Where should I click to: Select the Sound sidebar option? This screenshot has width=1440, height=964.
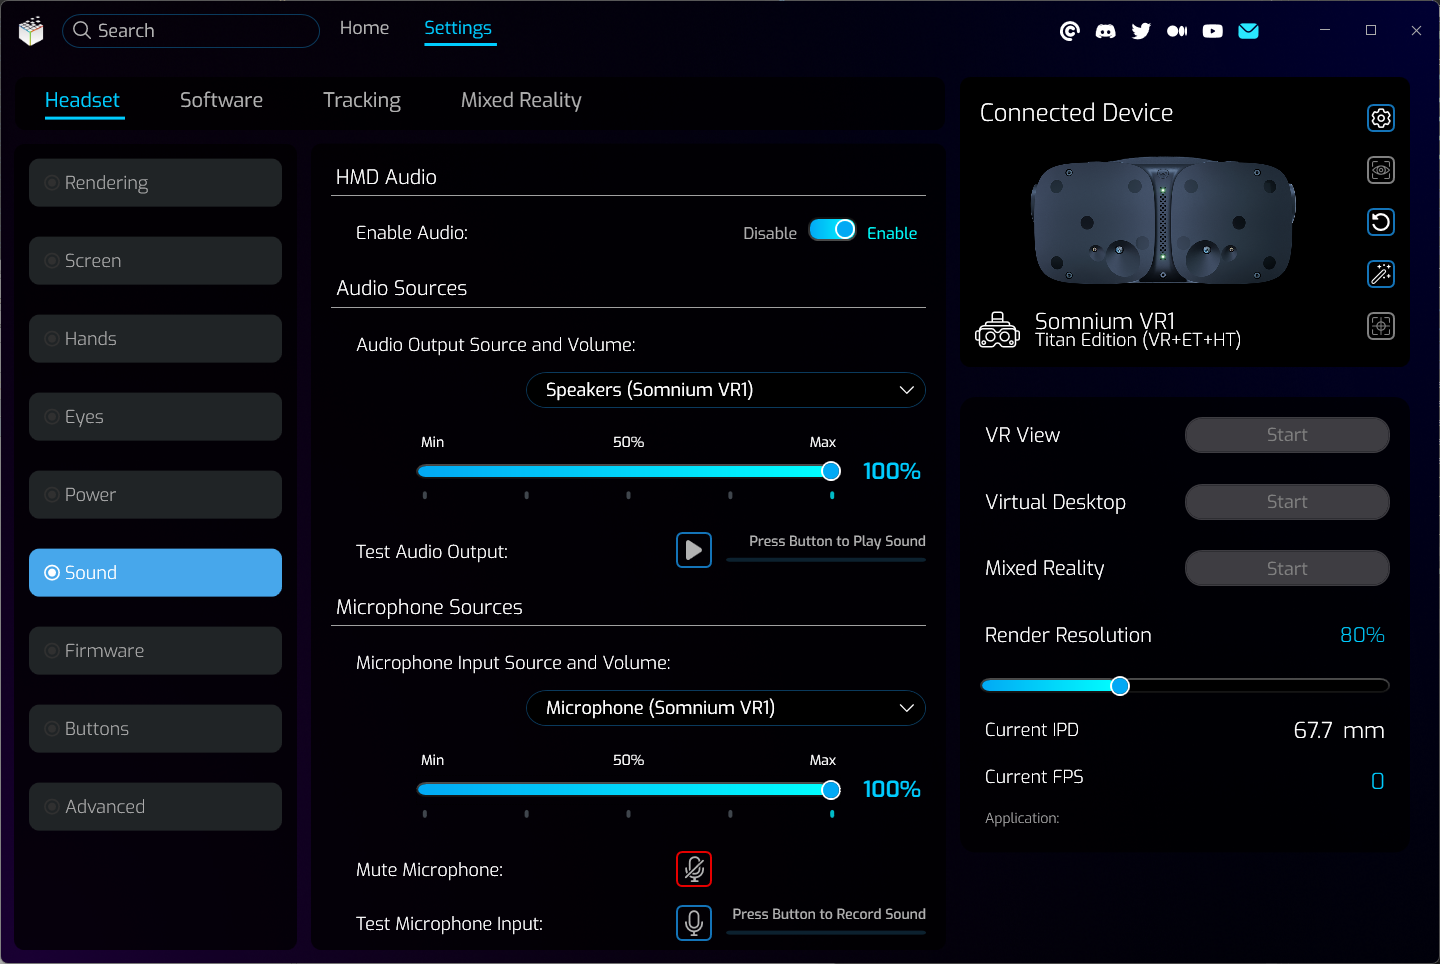155,573
